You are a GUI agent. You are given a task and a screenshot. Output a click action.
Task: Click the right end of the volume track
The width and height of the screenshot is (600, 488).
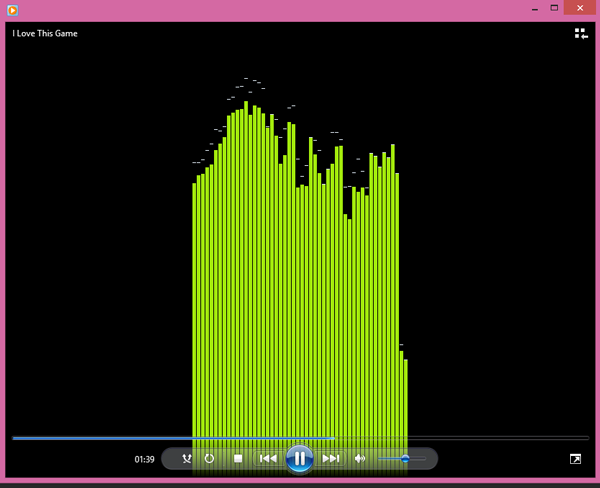424,459
